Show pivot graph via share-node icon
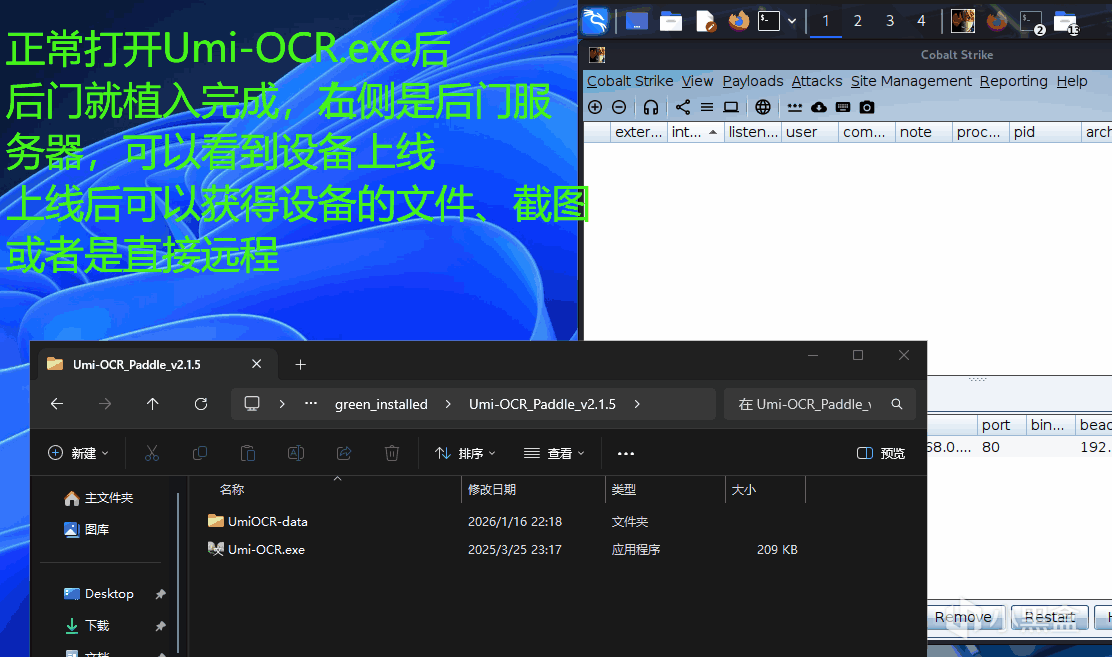The image size is (1112, 657). tap(682, 107)
